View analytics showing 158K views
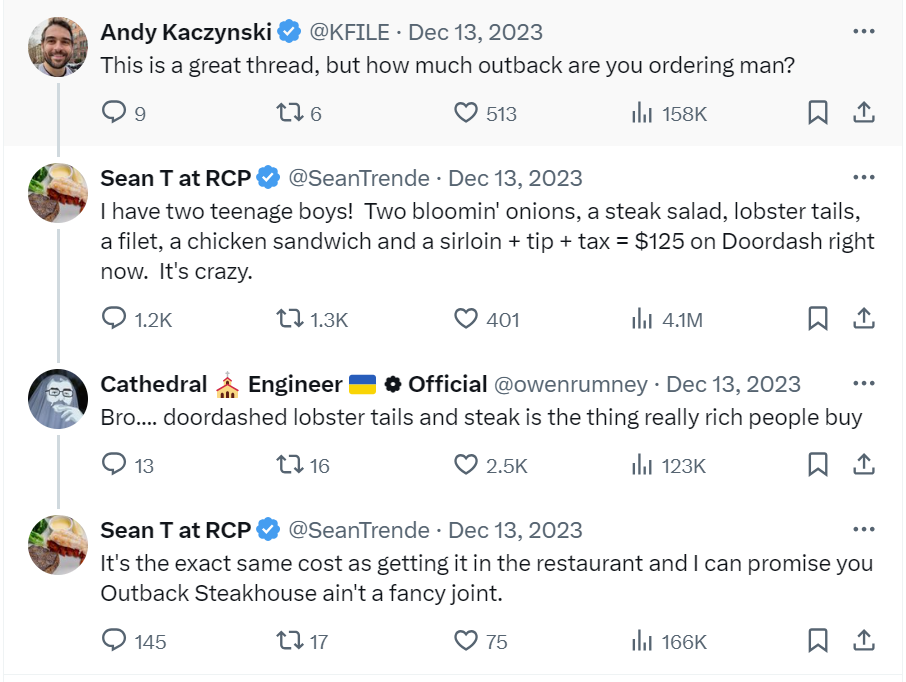 669,113
